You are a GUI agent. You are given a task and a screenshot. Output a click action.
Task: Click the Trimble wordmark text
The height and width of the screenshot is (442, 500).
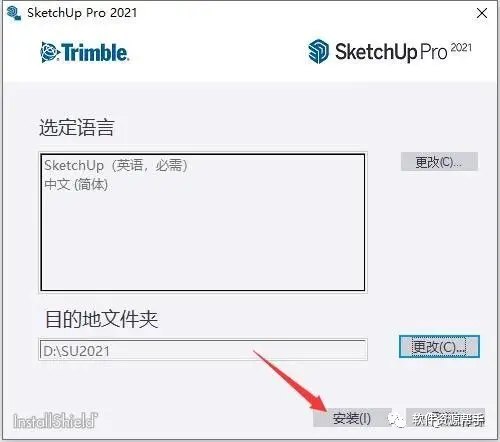click(95, 52)
